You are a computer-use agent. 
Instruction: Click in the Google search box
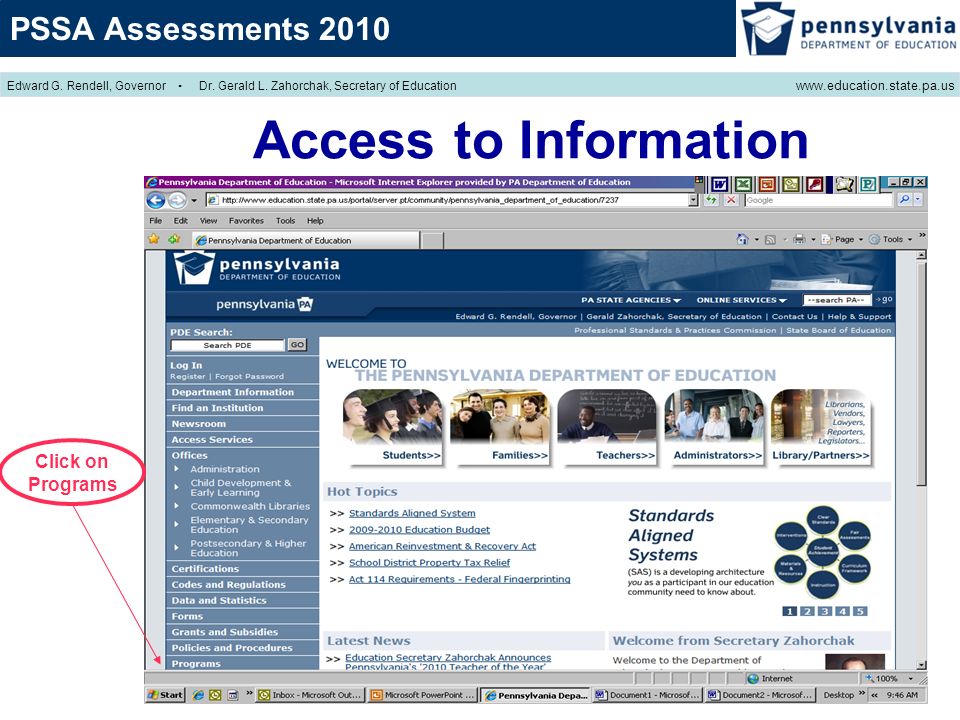819,200
